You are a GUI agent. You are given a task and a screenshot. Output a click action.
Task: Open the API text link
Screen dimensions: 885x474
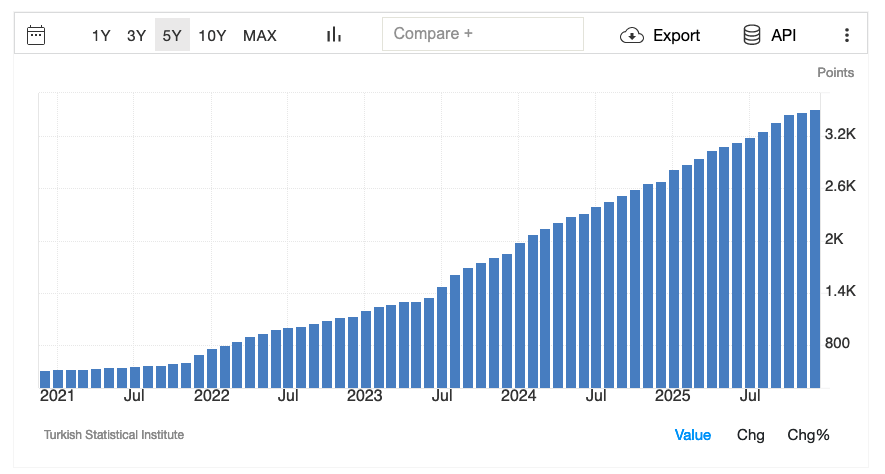coord(783,35)
